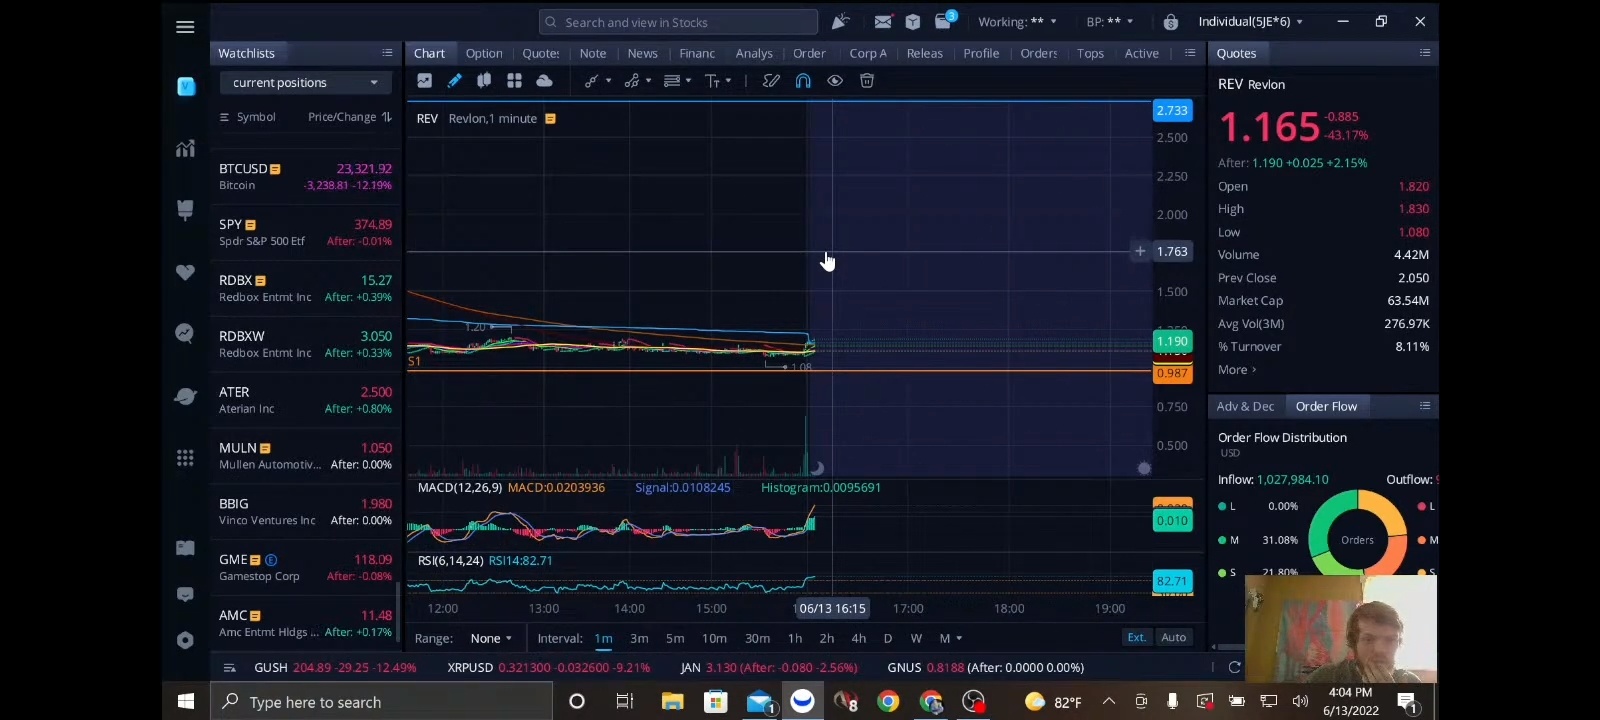Click the cloud save icon
The height and width of the screenshot is (720, 1600).
pyautogui.click(x=544, y=81)
